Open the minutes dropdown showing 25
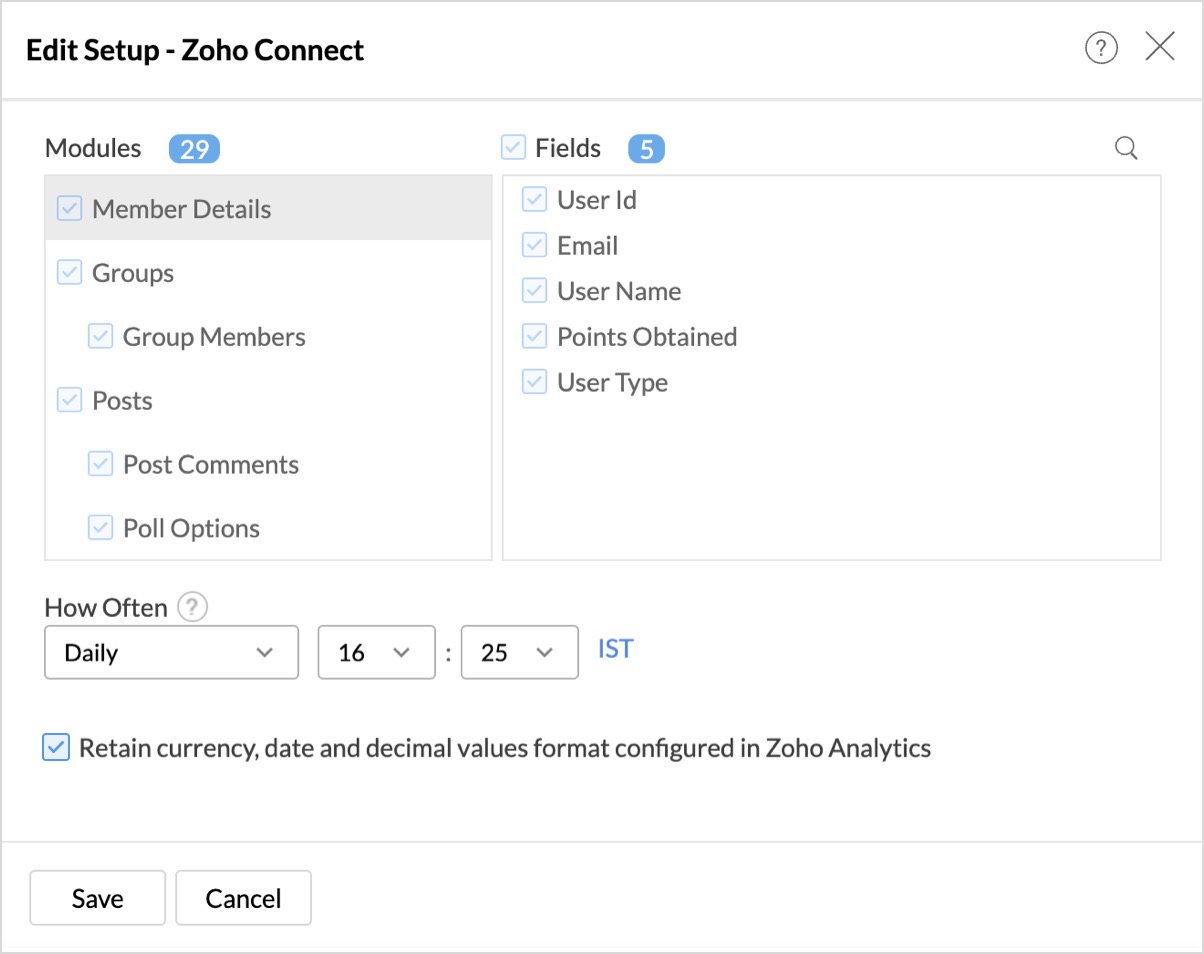The height and width of the screenshot is (954, 1204). [x=519, y=653]
